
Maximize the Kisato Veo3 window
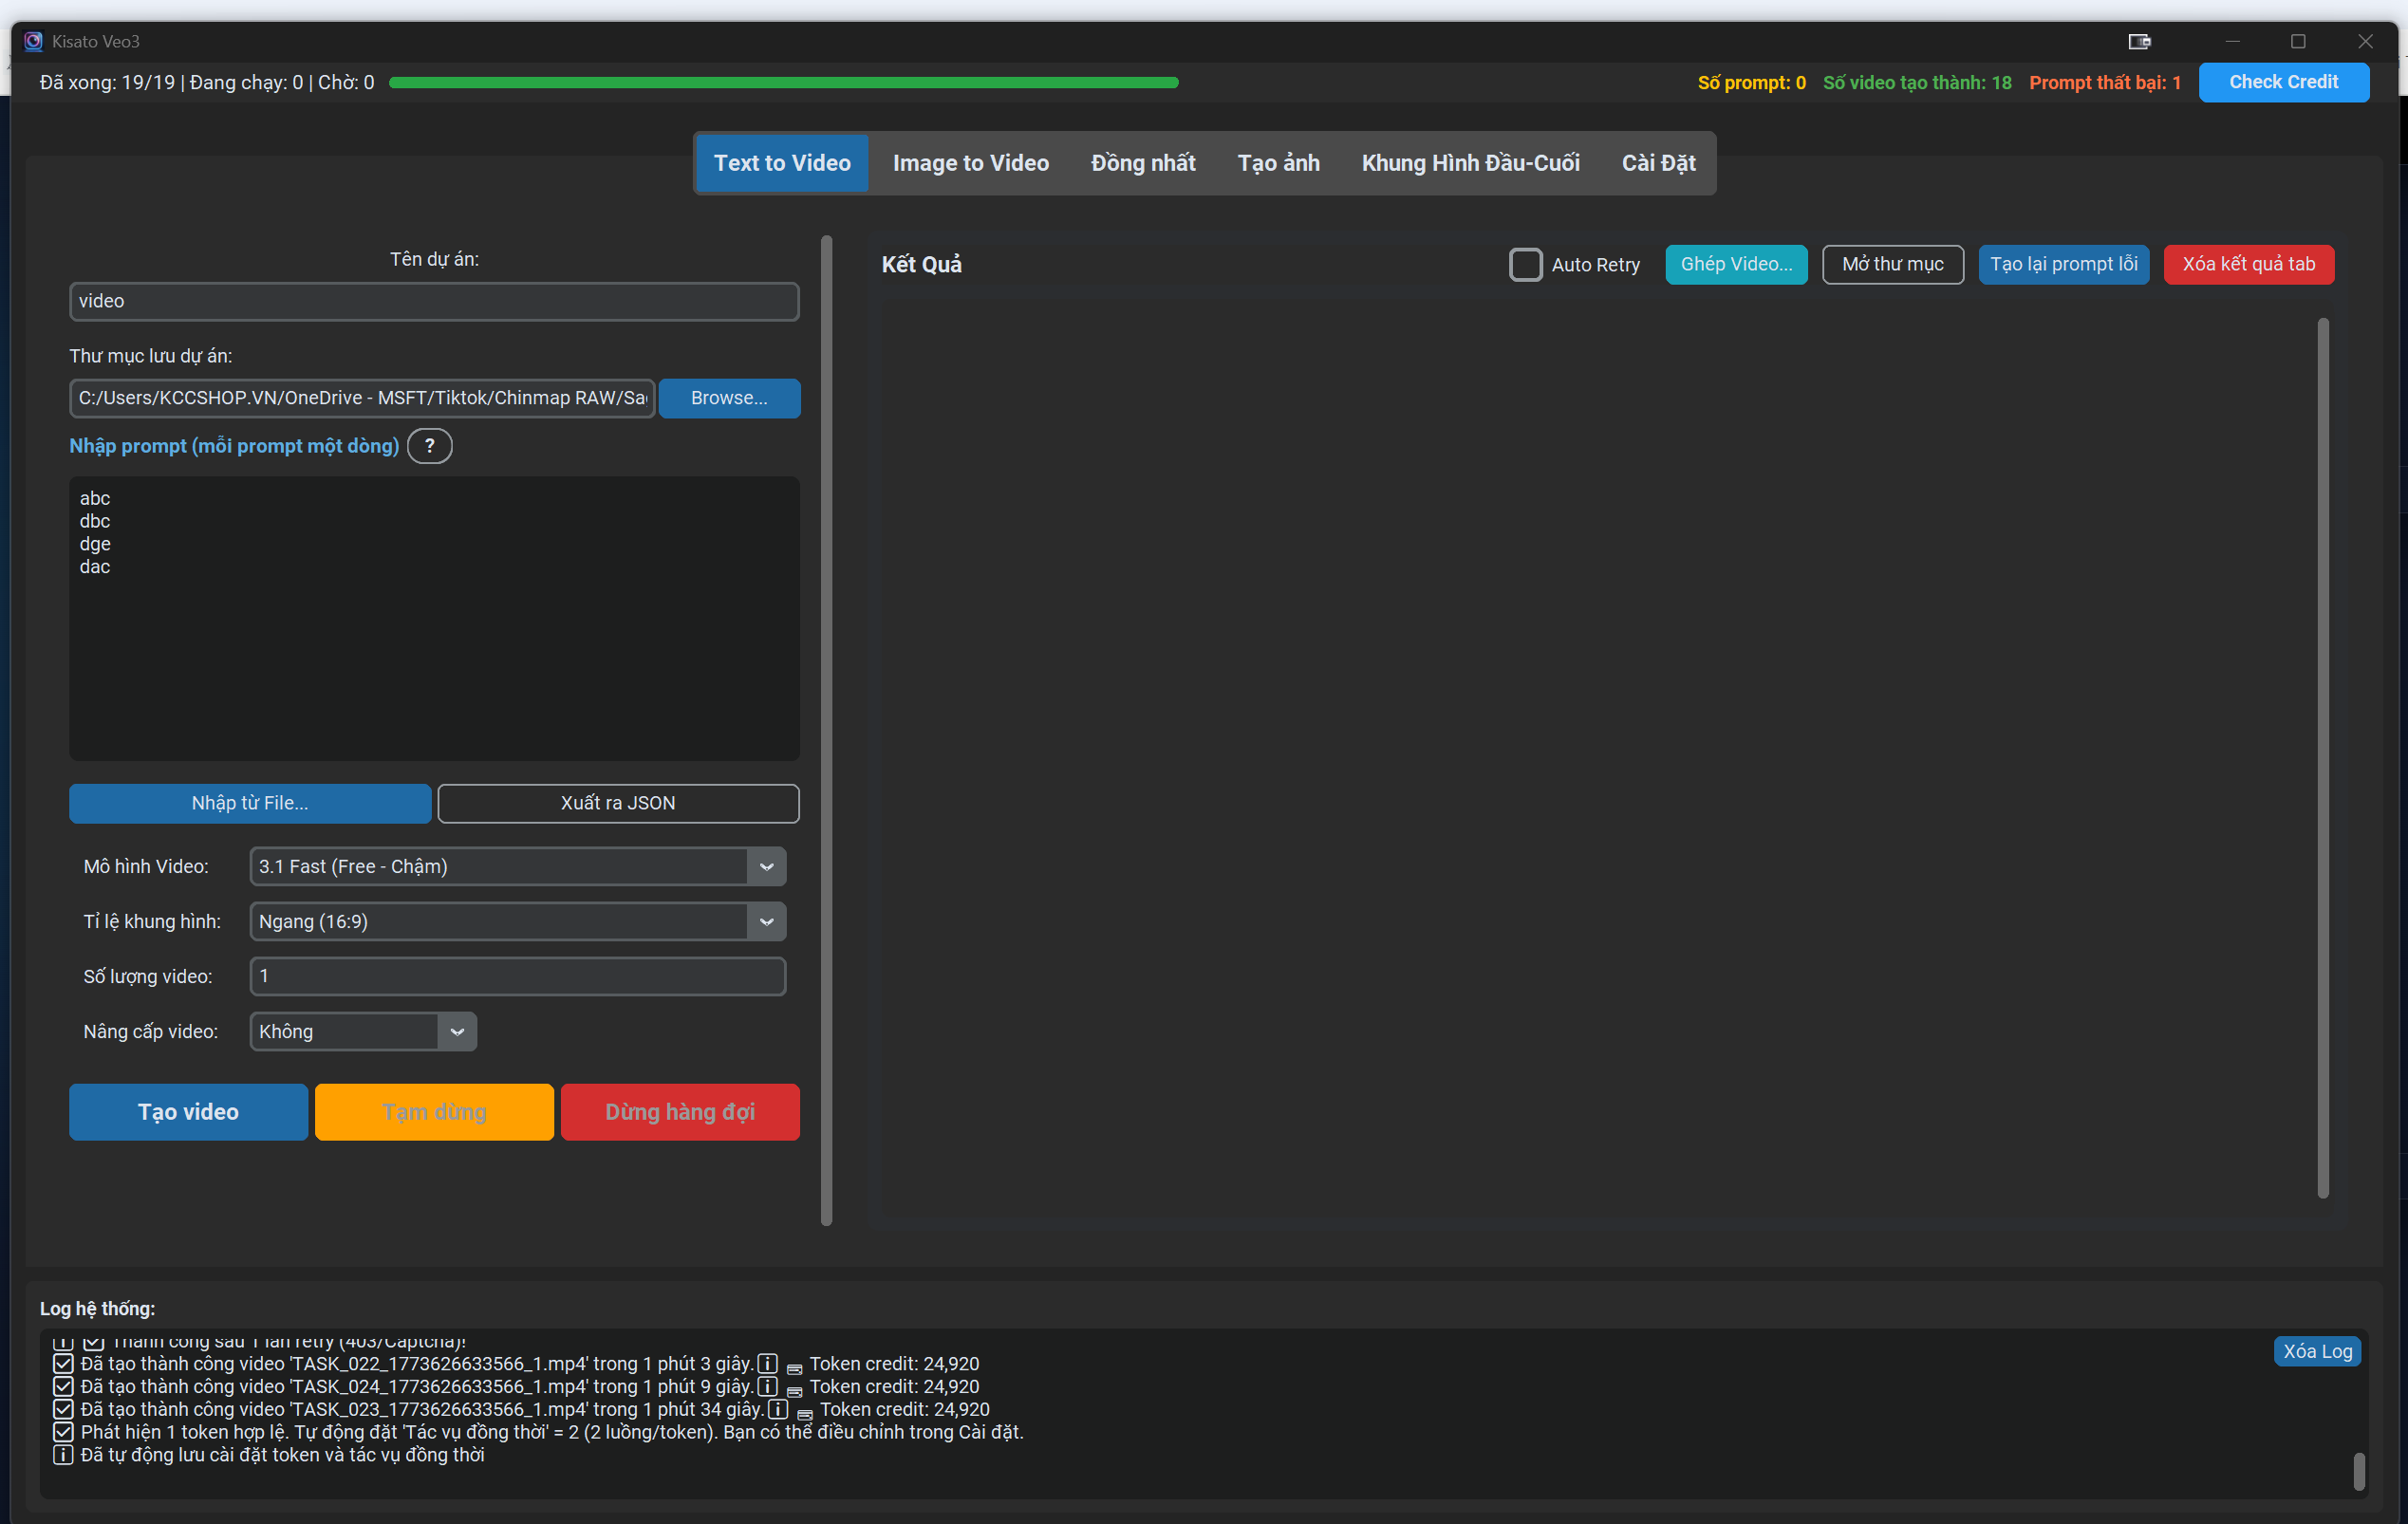[x=2298, y=41]
